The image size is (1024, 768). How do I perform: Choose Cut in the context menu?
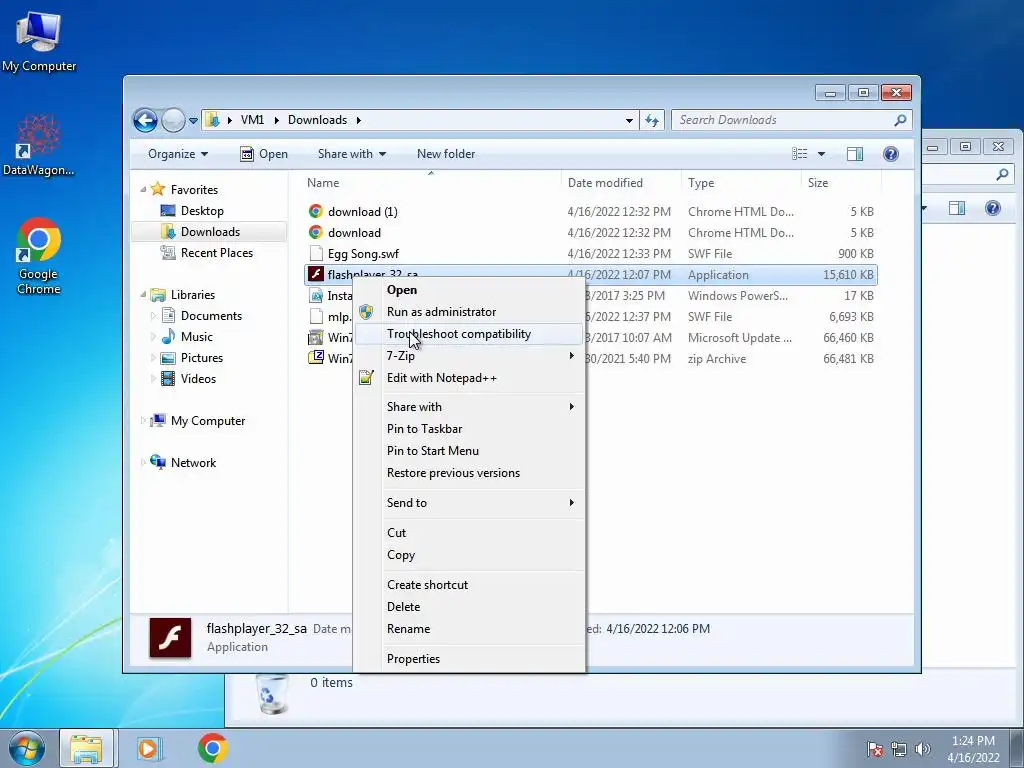pyautogui.click(x=469, y=533)
